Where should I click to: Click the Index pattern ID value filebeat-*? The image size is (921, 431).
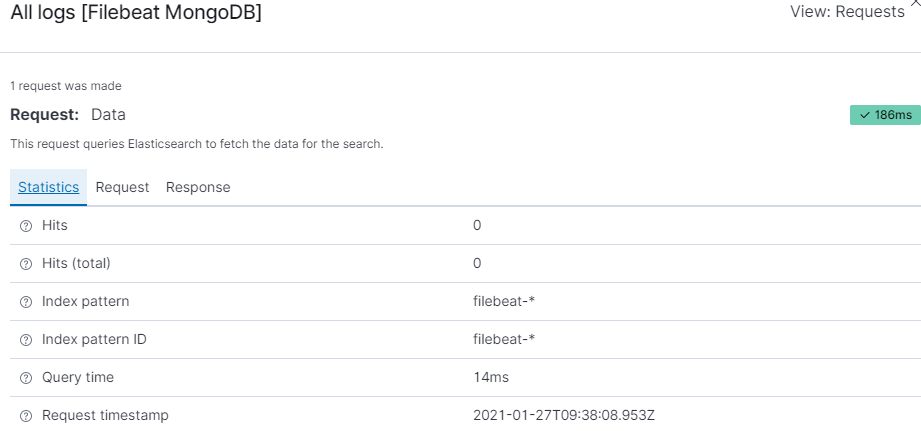(x=504, y=339)
